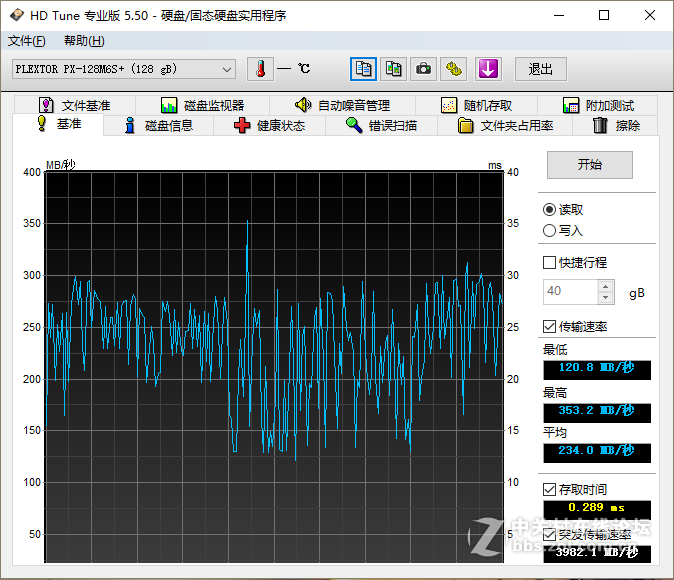
Task: Open options via the wrench icon
Action: [x=453, y=69]
